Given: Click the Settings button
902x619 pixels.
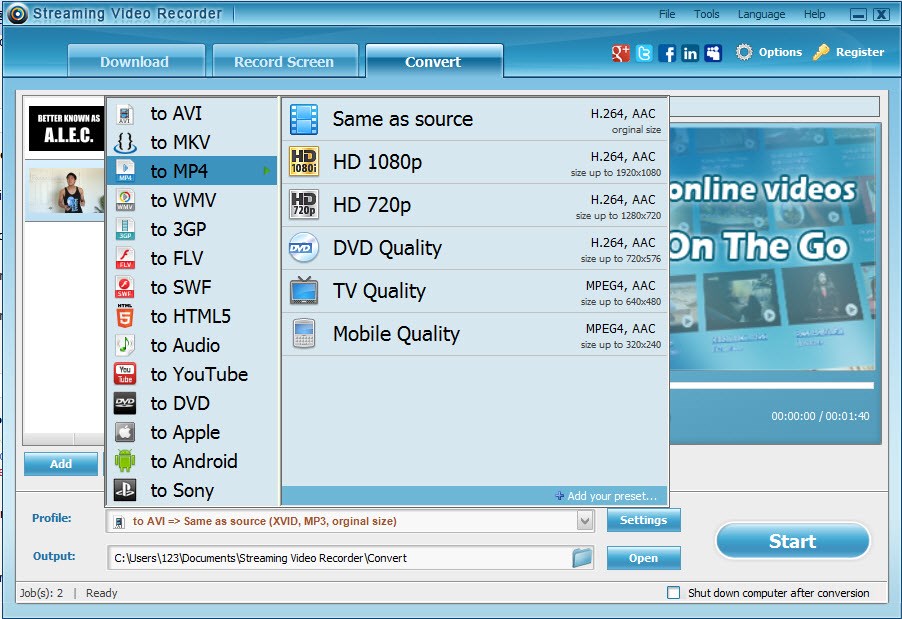Looking at the screenshot, I should pyautogui.click(x=644, y=520).
